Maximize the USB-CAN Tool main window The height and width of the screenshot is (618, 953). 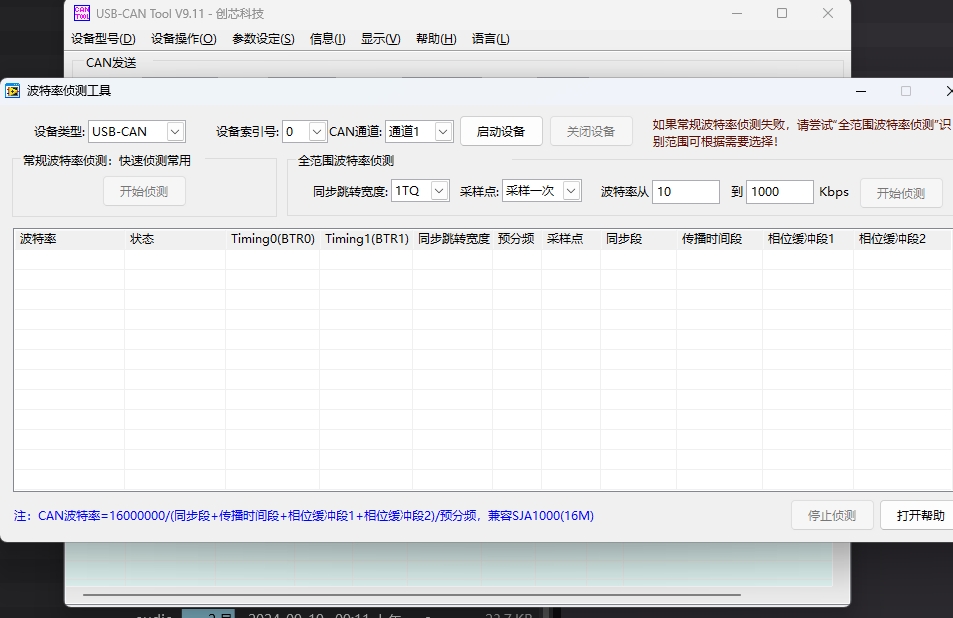782,13
